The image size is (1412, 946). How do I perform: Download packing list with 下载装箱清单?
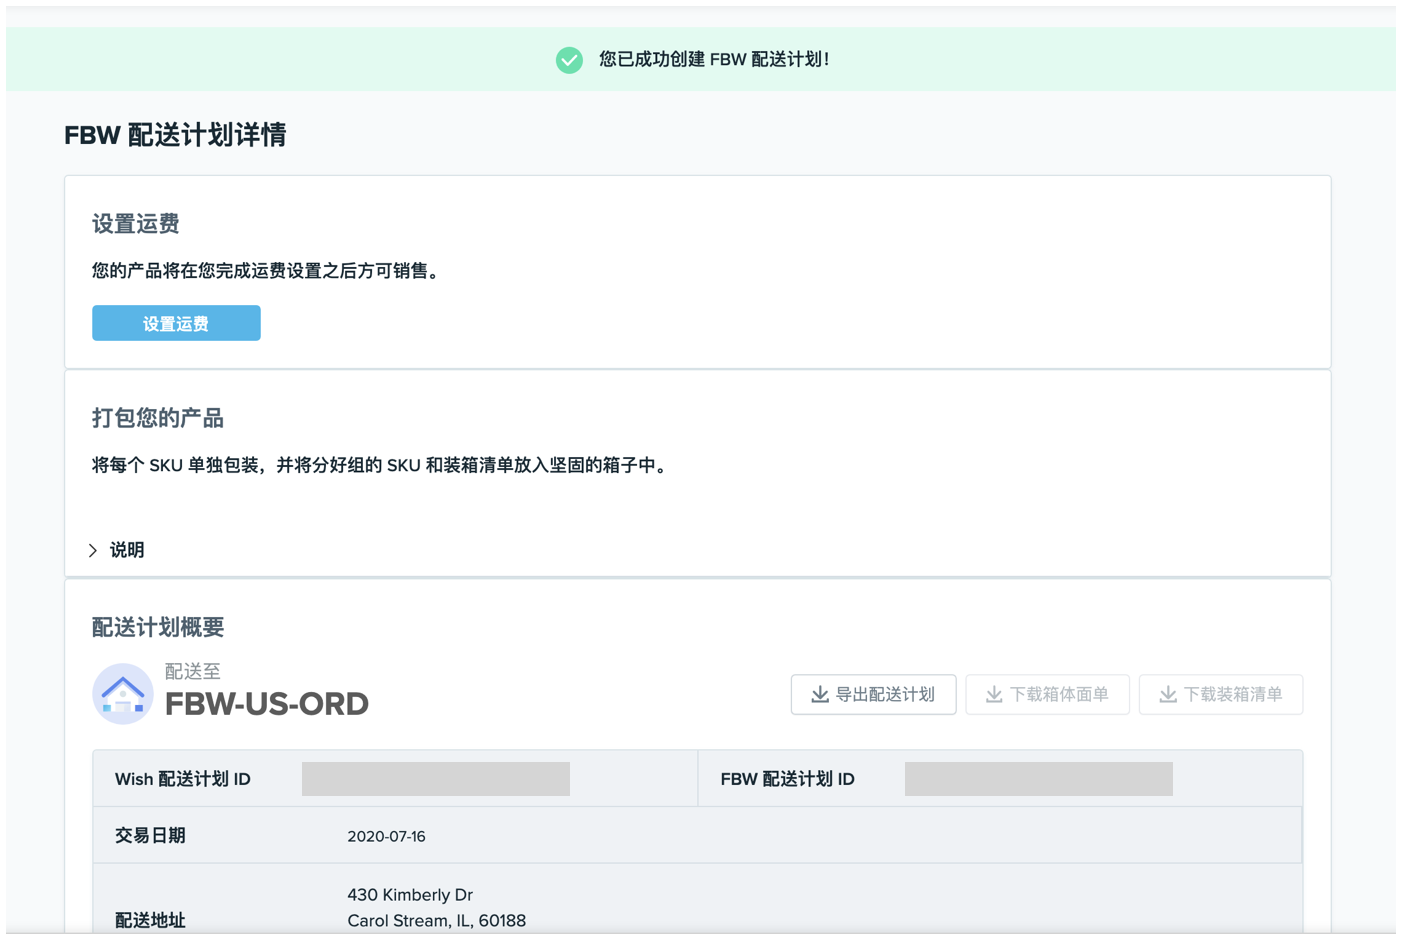[1221, 694]
